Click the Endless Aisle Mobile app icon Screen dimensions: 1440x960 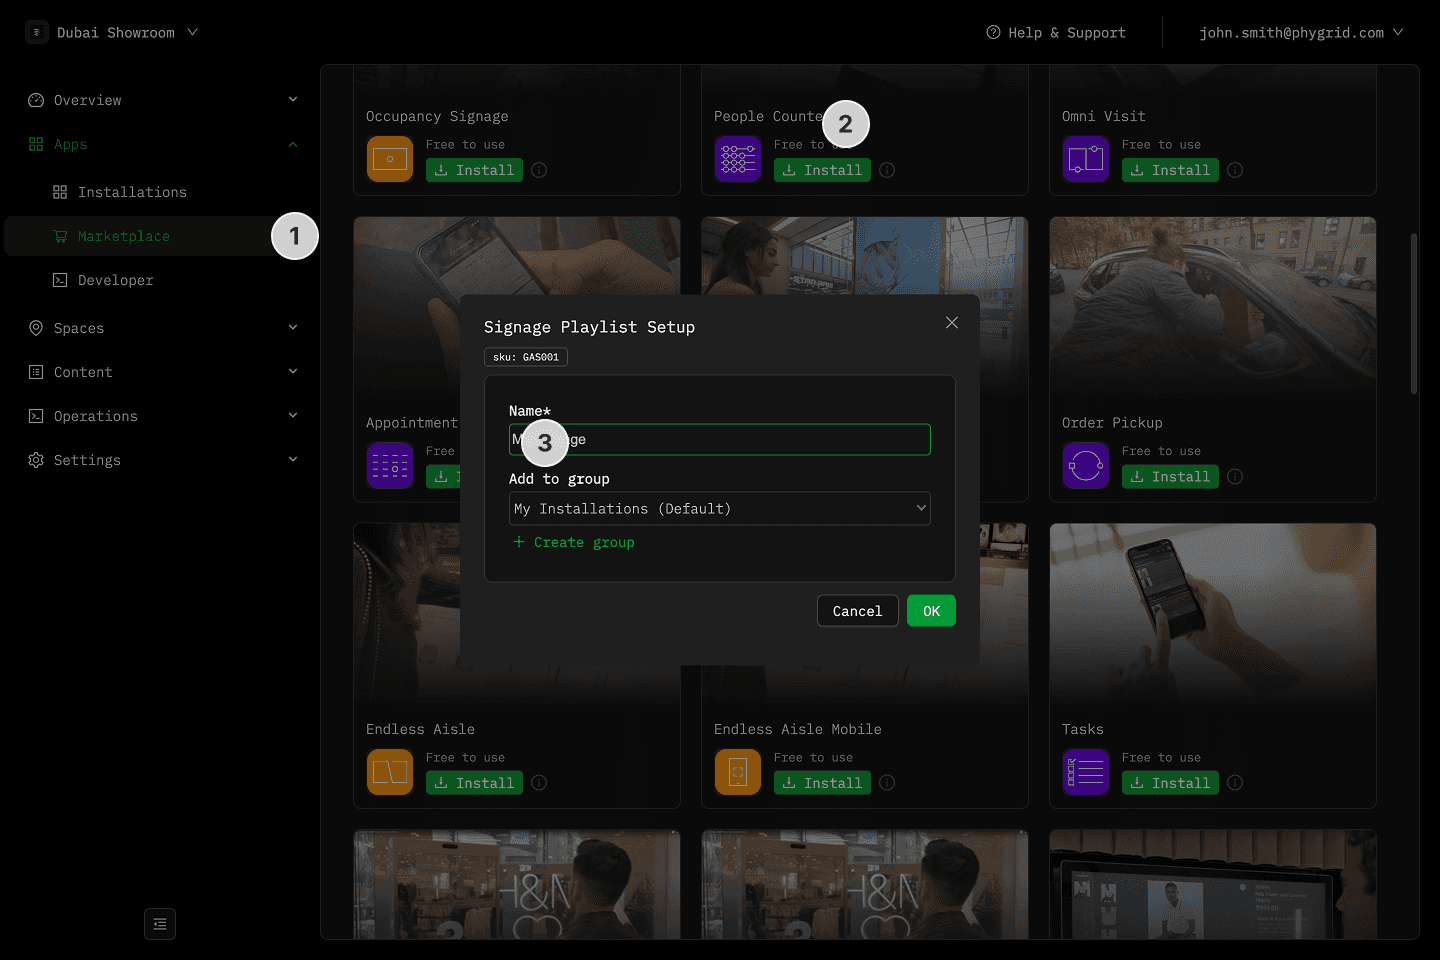[738, 772]
